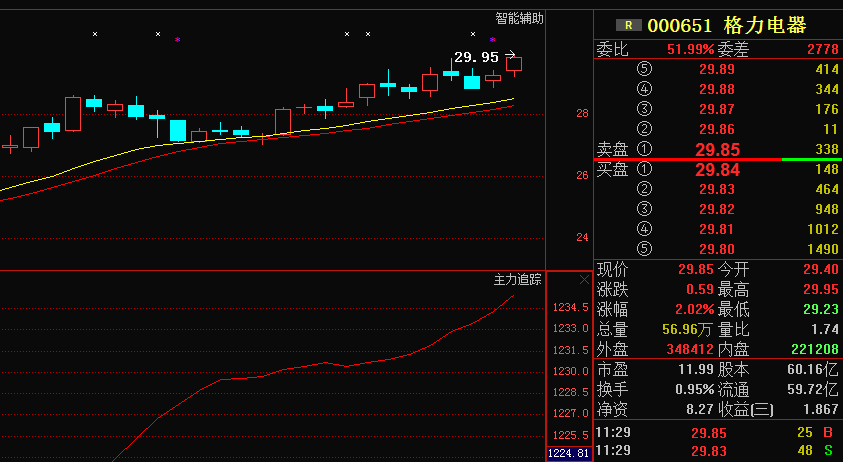Screen dimensions: 843x462
Task: Click the circled 1 in the 卖盘 row
Action: [x=644, y=149]
